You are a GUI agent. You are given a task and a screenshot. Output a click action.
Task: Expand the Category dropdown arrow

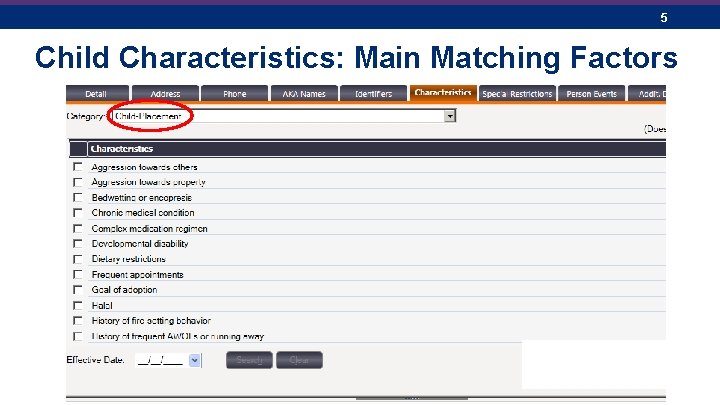tap(450, 116)
